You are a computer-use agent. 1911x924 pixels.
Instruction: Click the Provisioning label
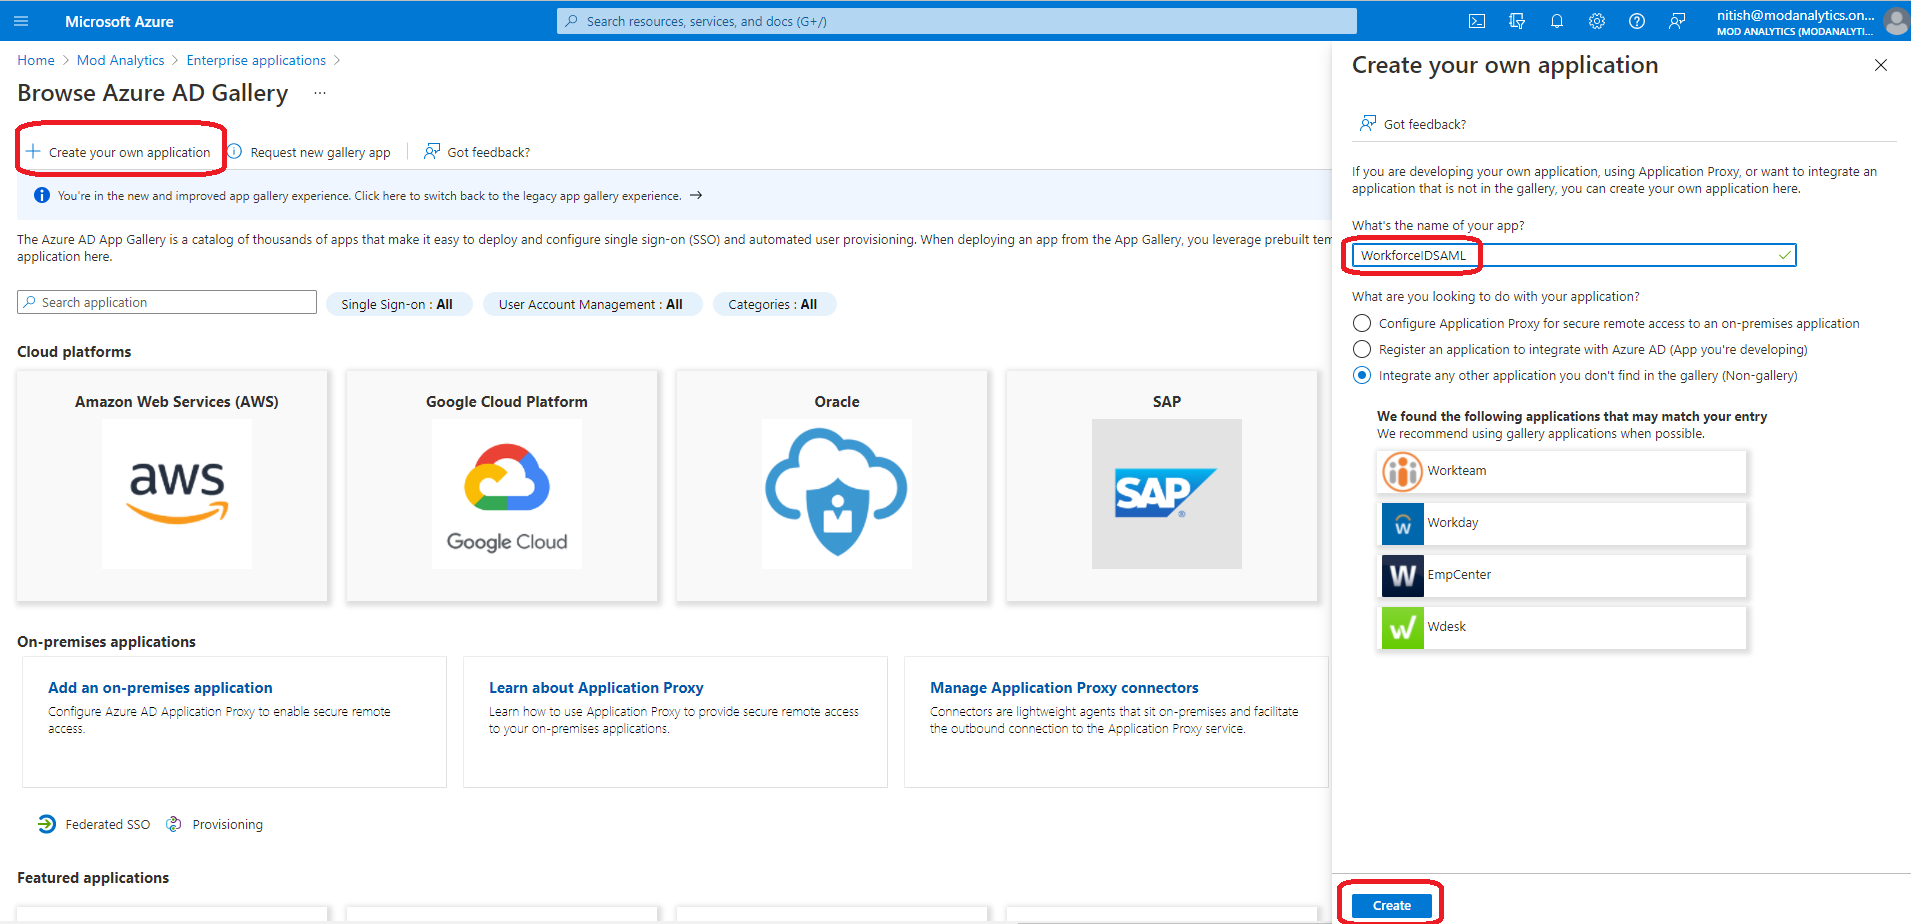[x=228, y=825]
